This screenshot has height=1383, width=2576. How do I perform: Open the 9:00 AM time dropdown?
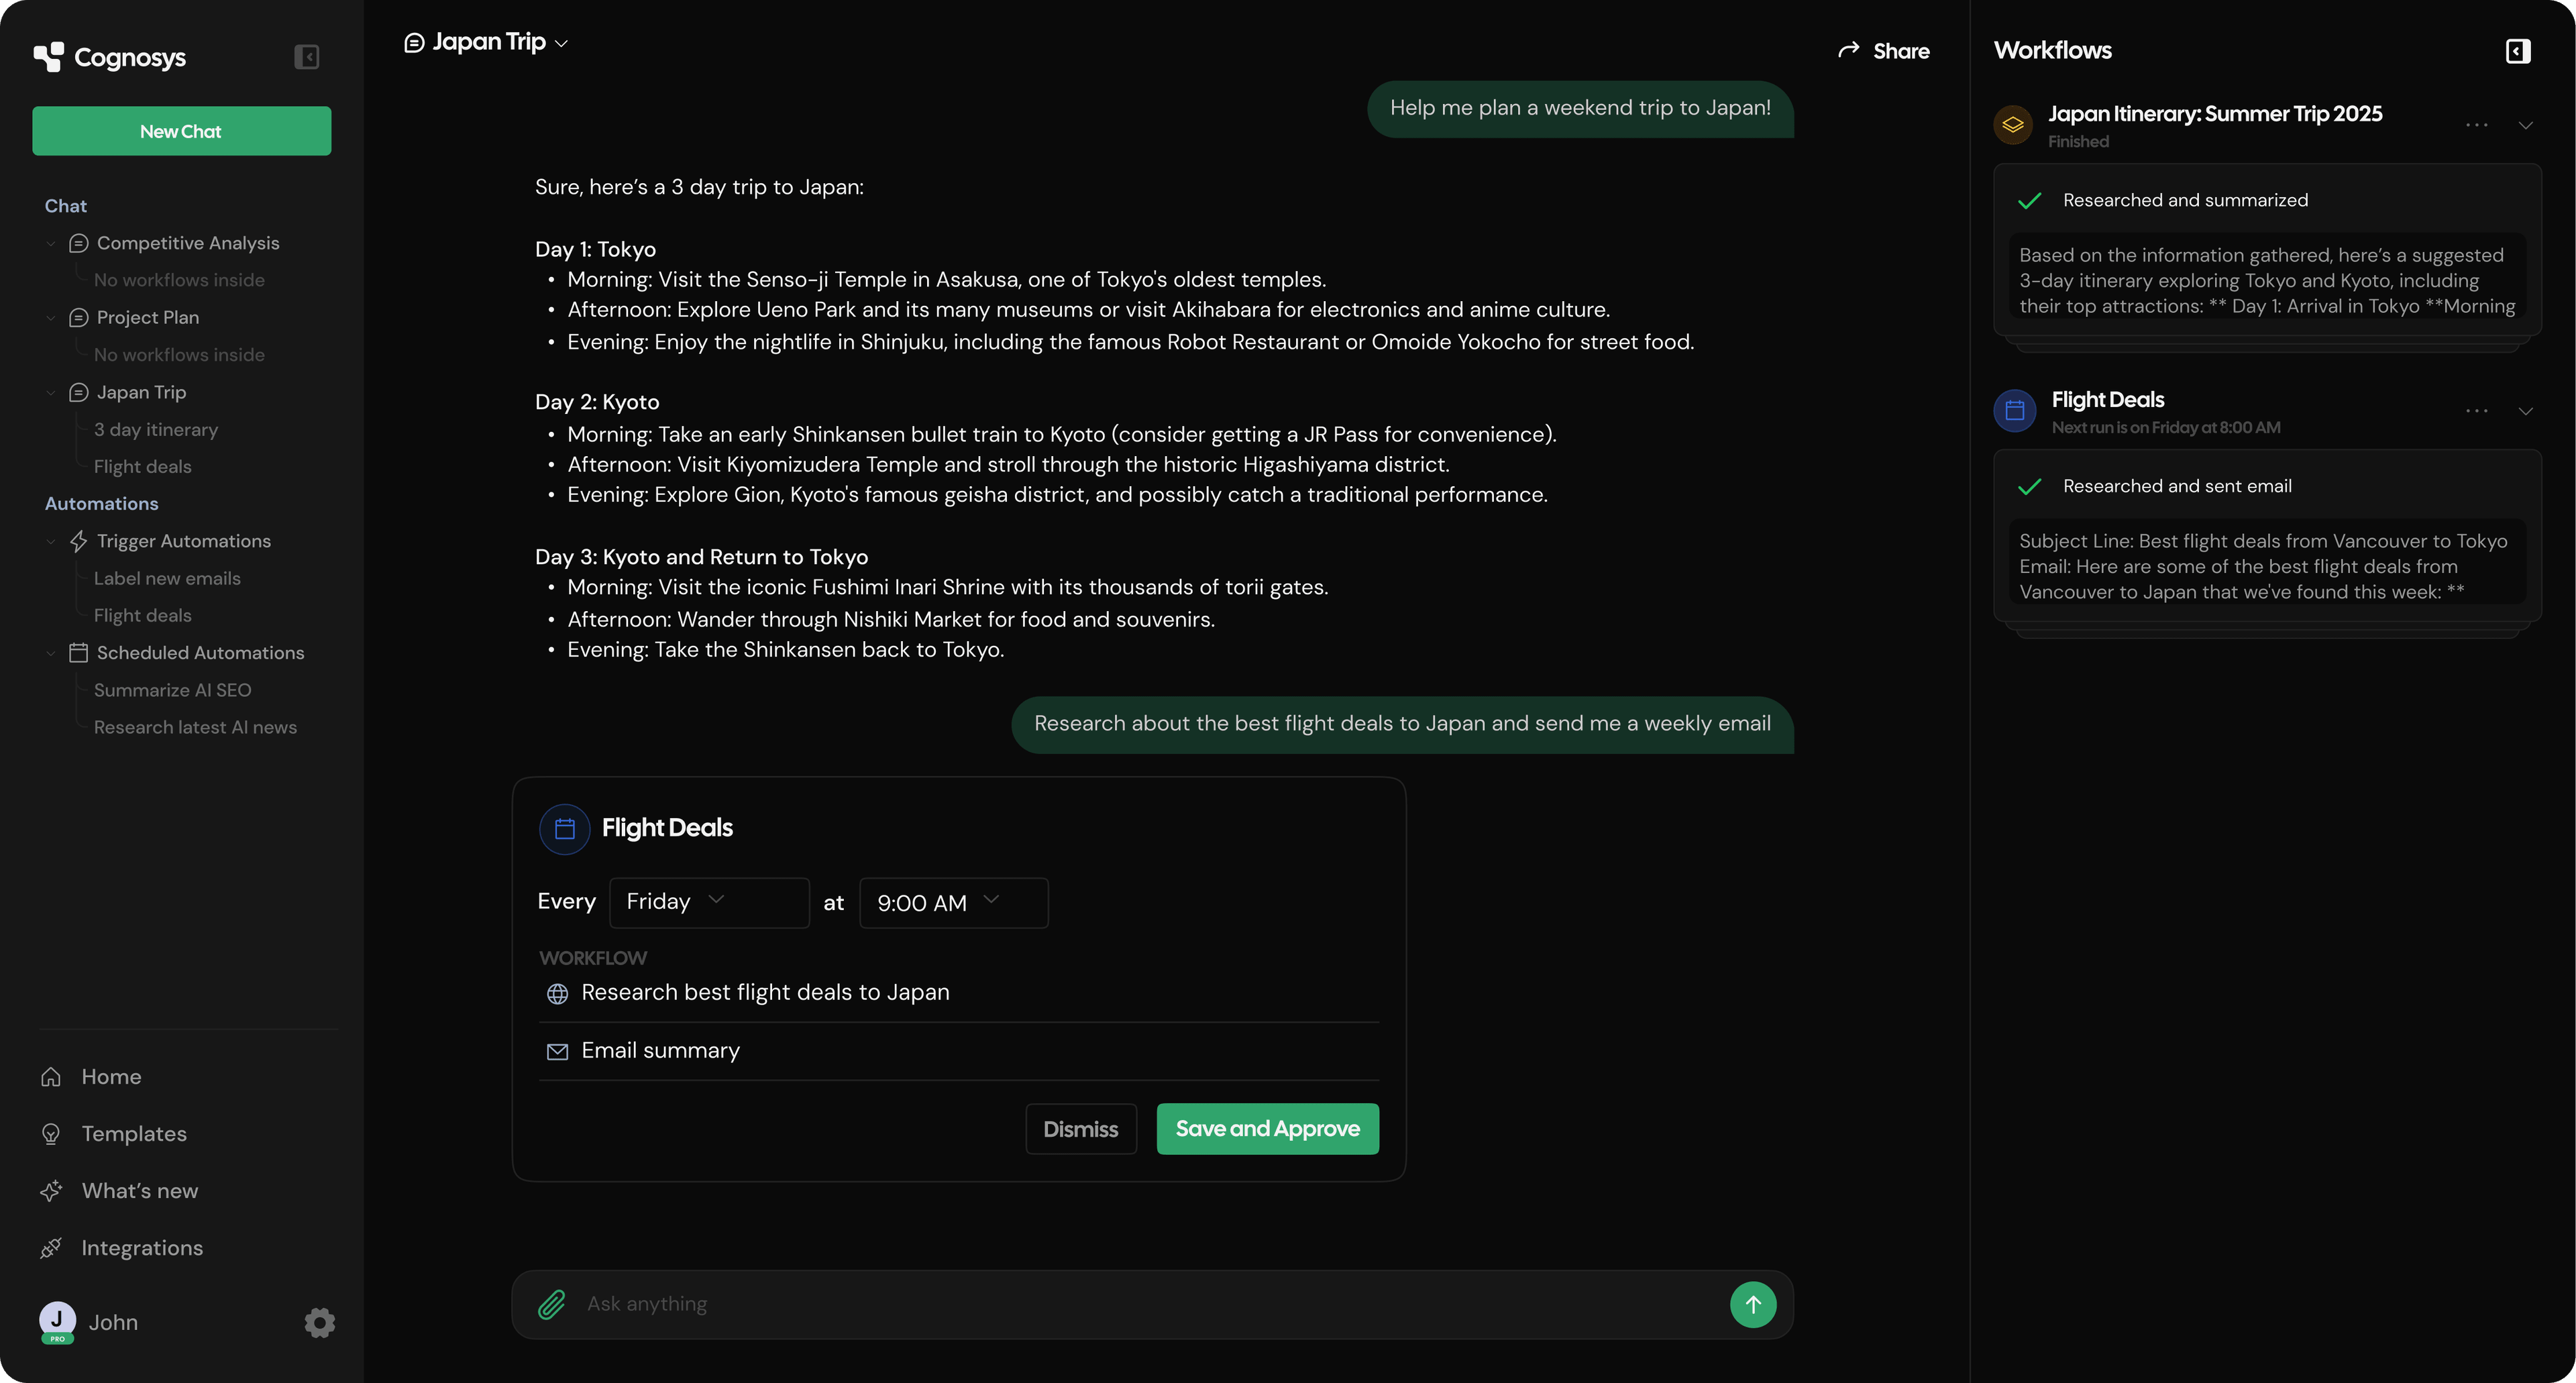[952, 902]
